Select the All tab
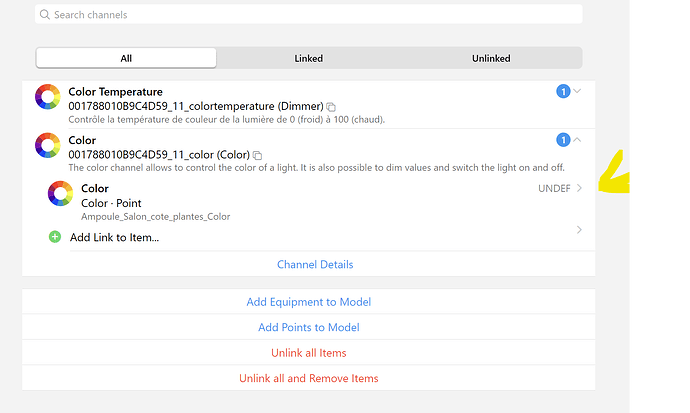This screenshot has width=690, height=413. coord(126,58)
